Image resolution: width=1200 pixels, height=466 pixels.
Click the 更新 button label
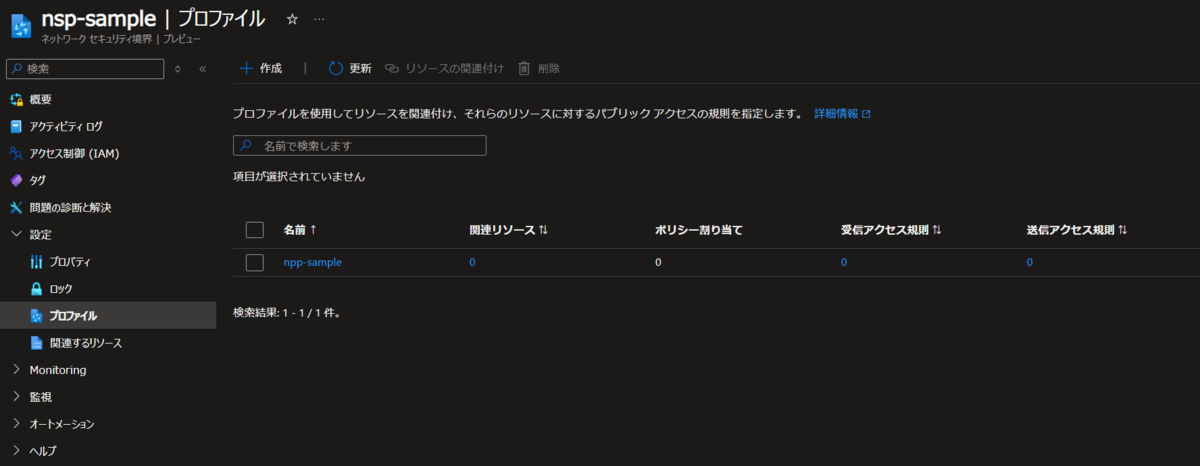click(x=360, y=68)
